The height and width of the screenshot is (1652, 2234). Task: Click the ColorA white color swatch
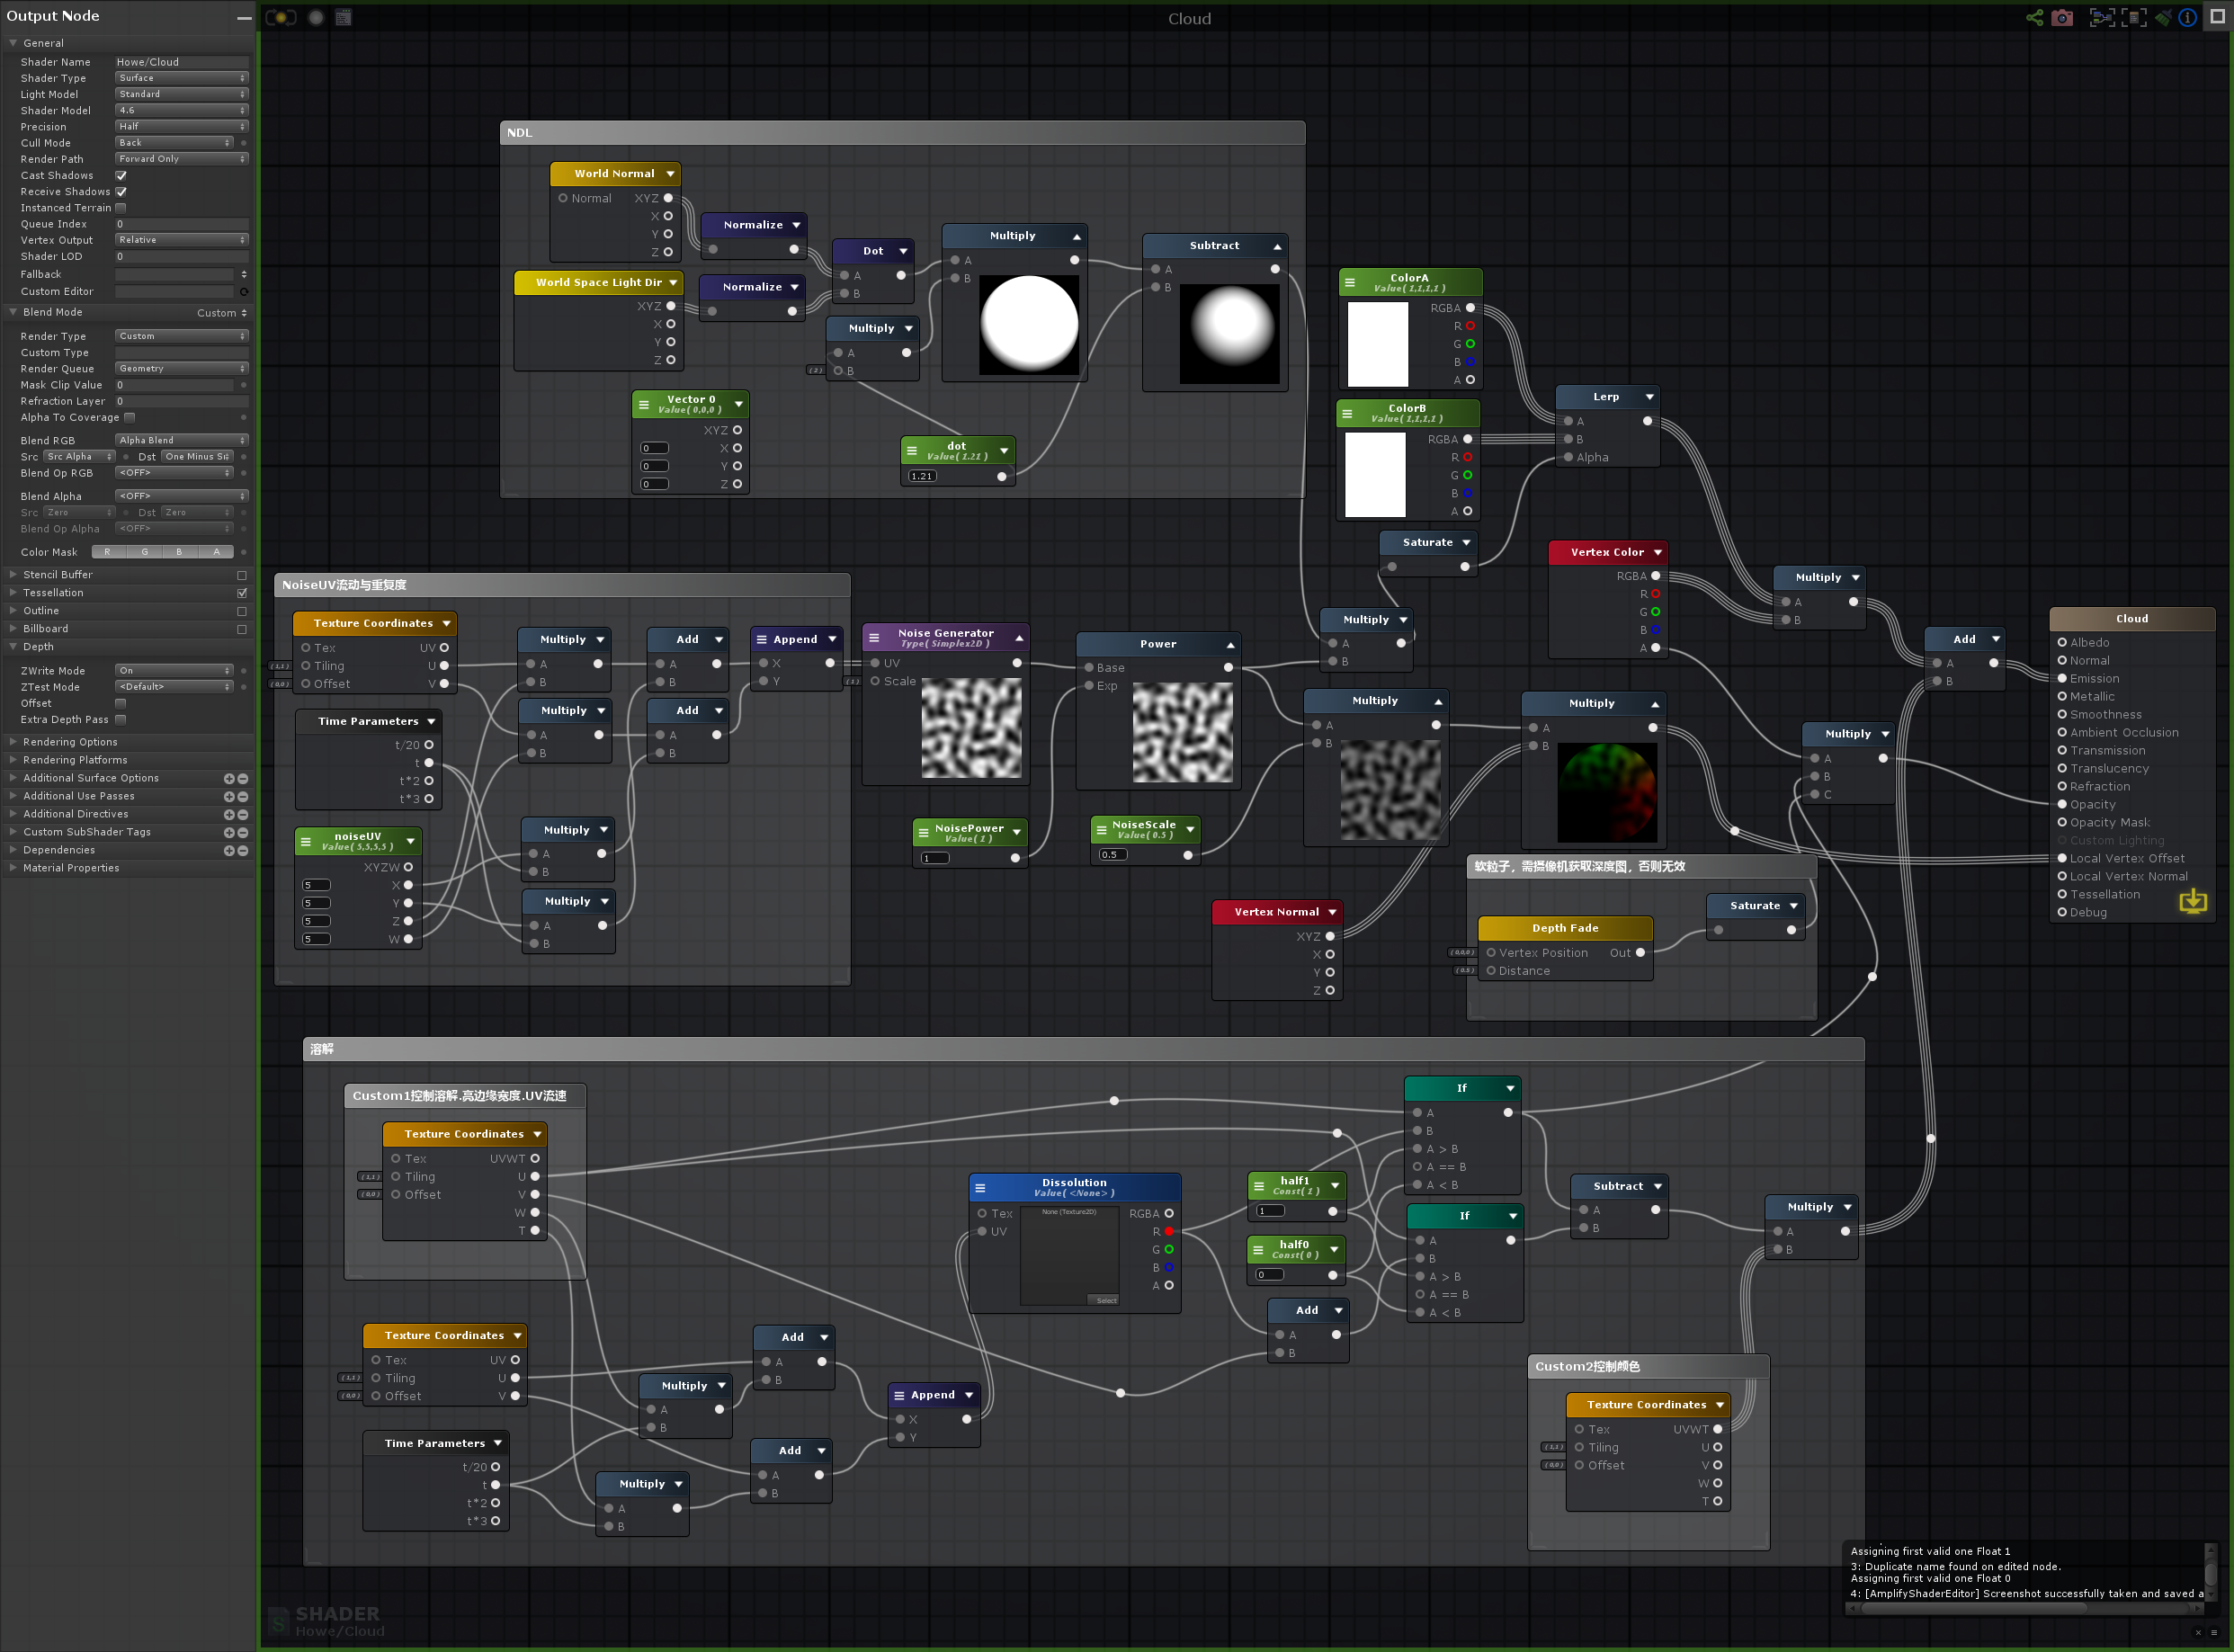pos(1377,344)
